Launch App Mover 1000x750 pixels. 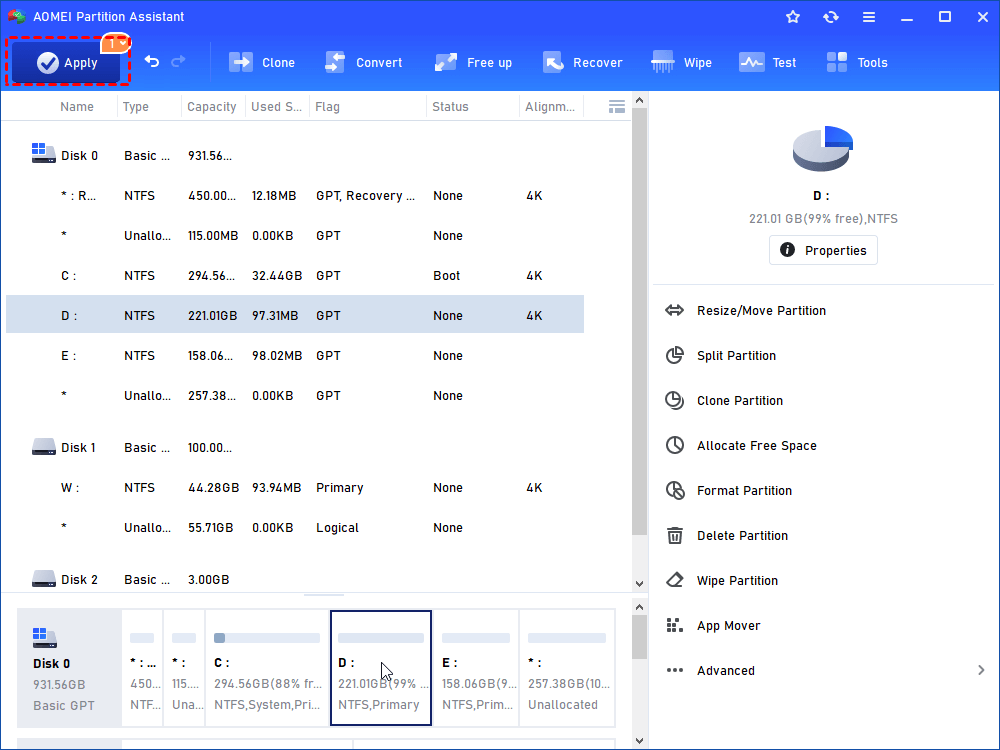click(713, 626)
